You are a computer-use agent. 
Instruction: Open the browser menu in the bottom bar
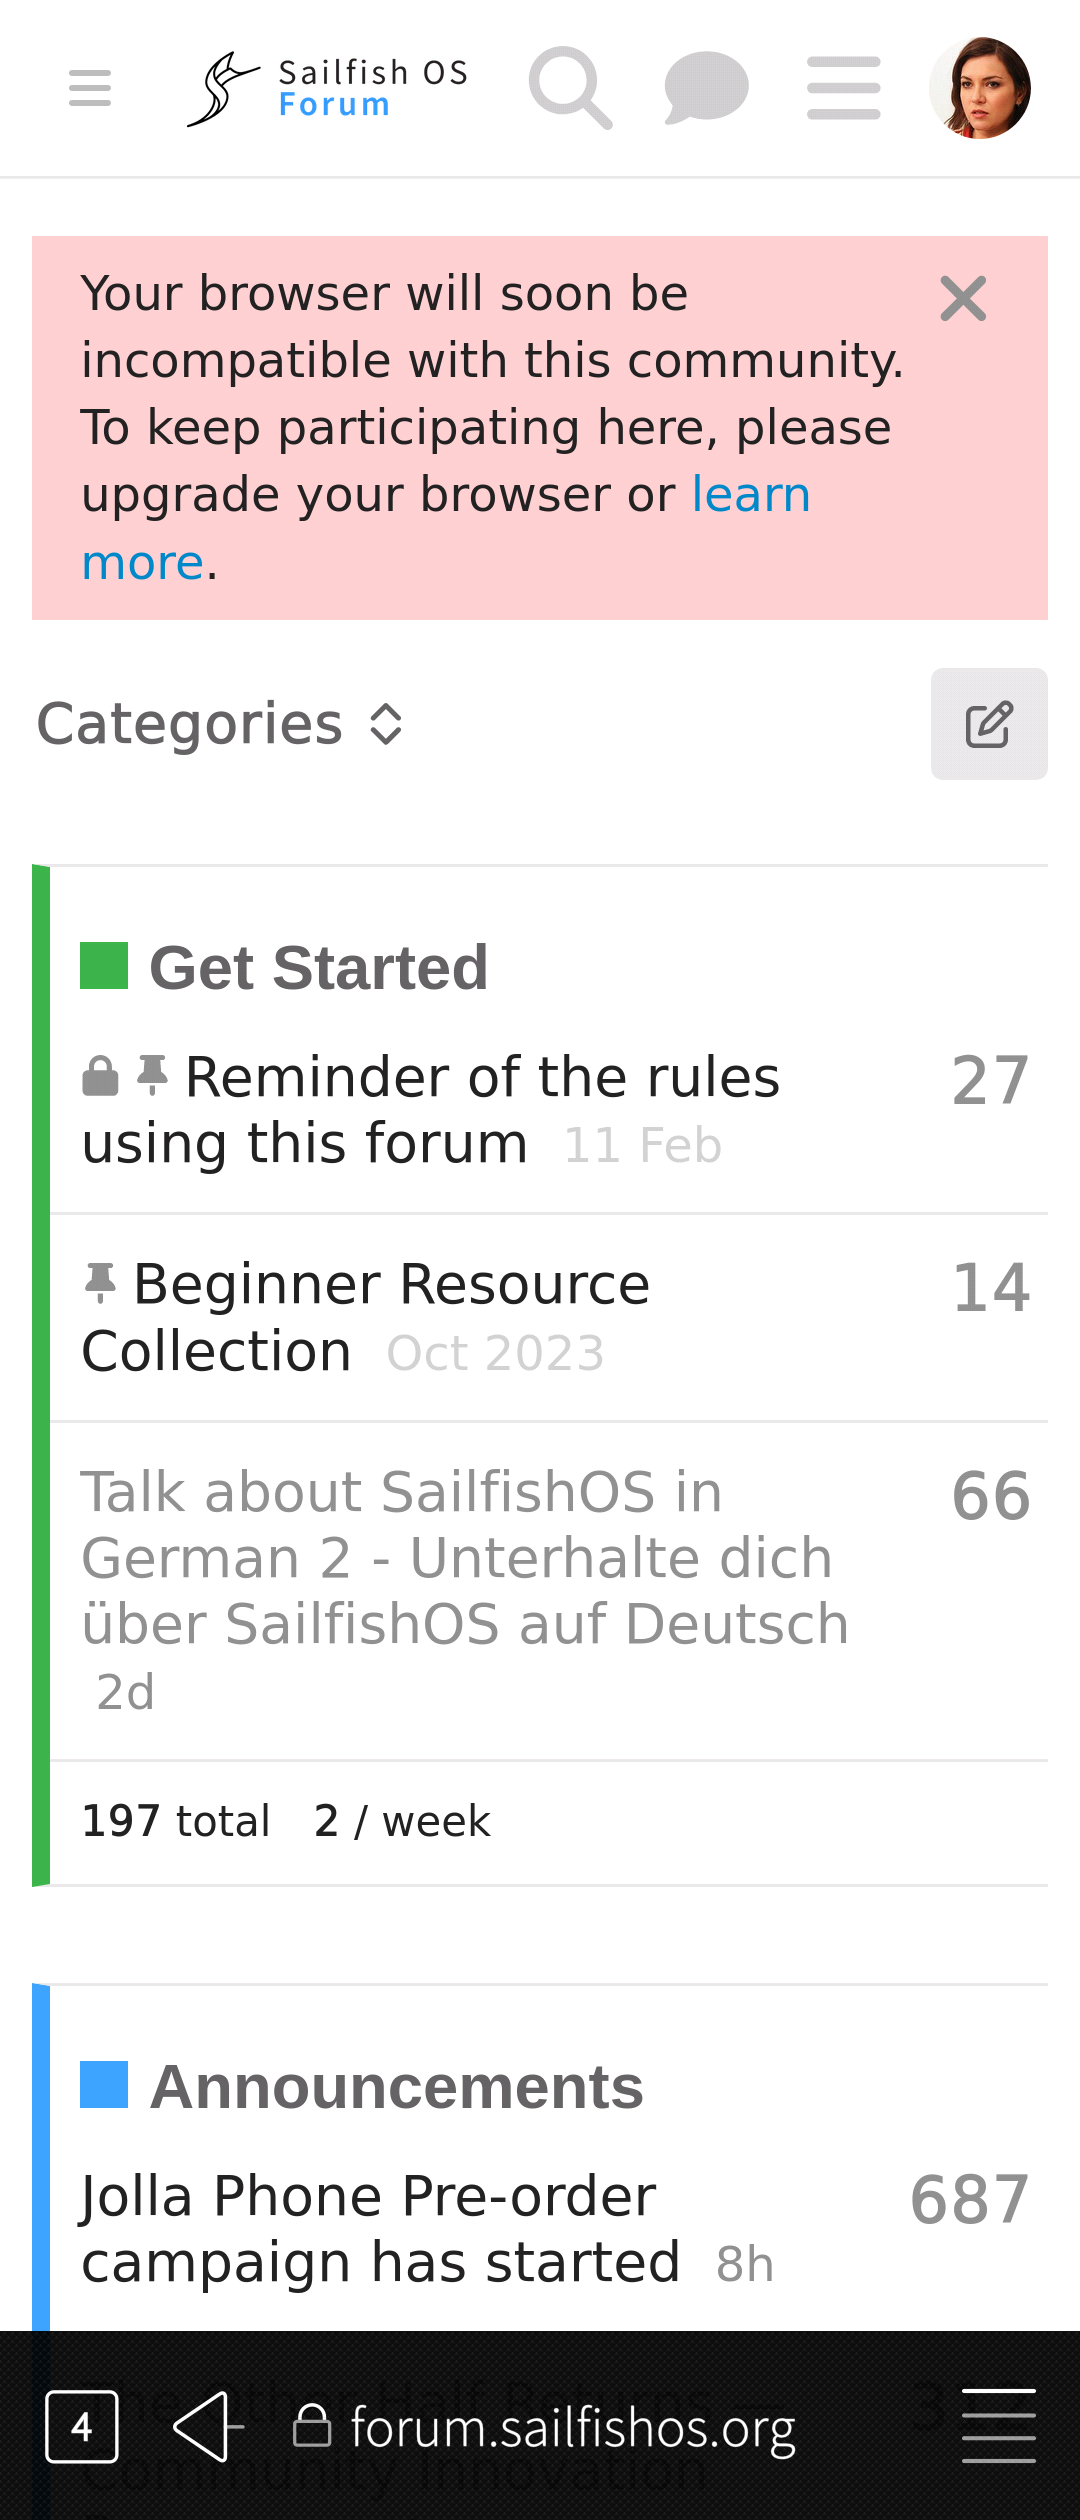(x=998, y=2427)
